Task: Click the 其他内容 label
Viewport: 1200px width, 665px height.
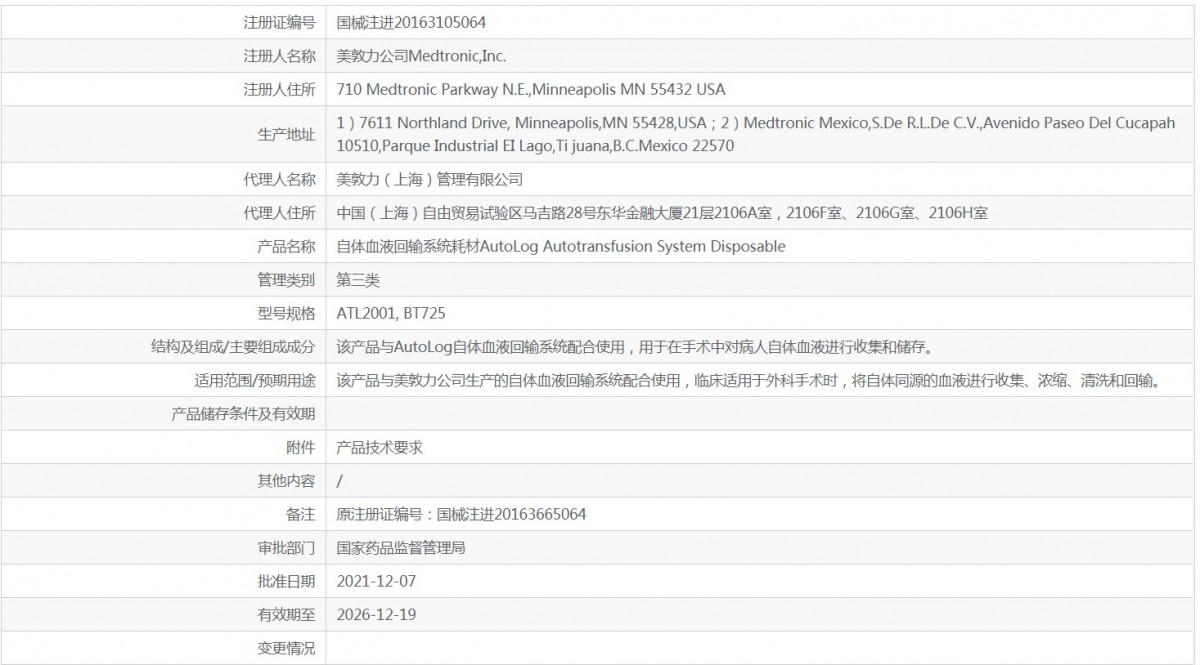Action: 286,481
